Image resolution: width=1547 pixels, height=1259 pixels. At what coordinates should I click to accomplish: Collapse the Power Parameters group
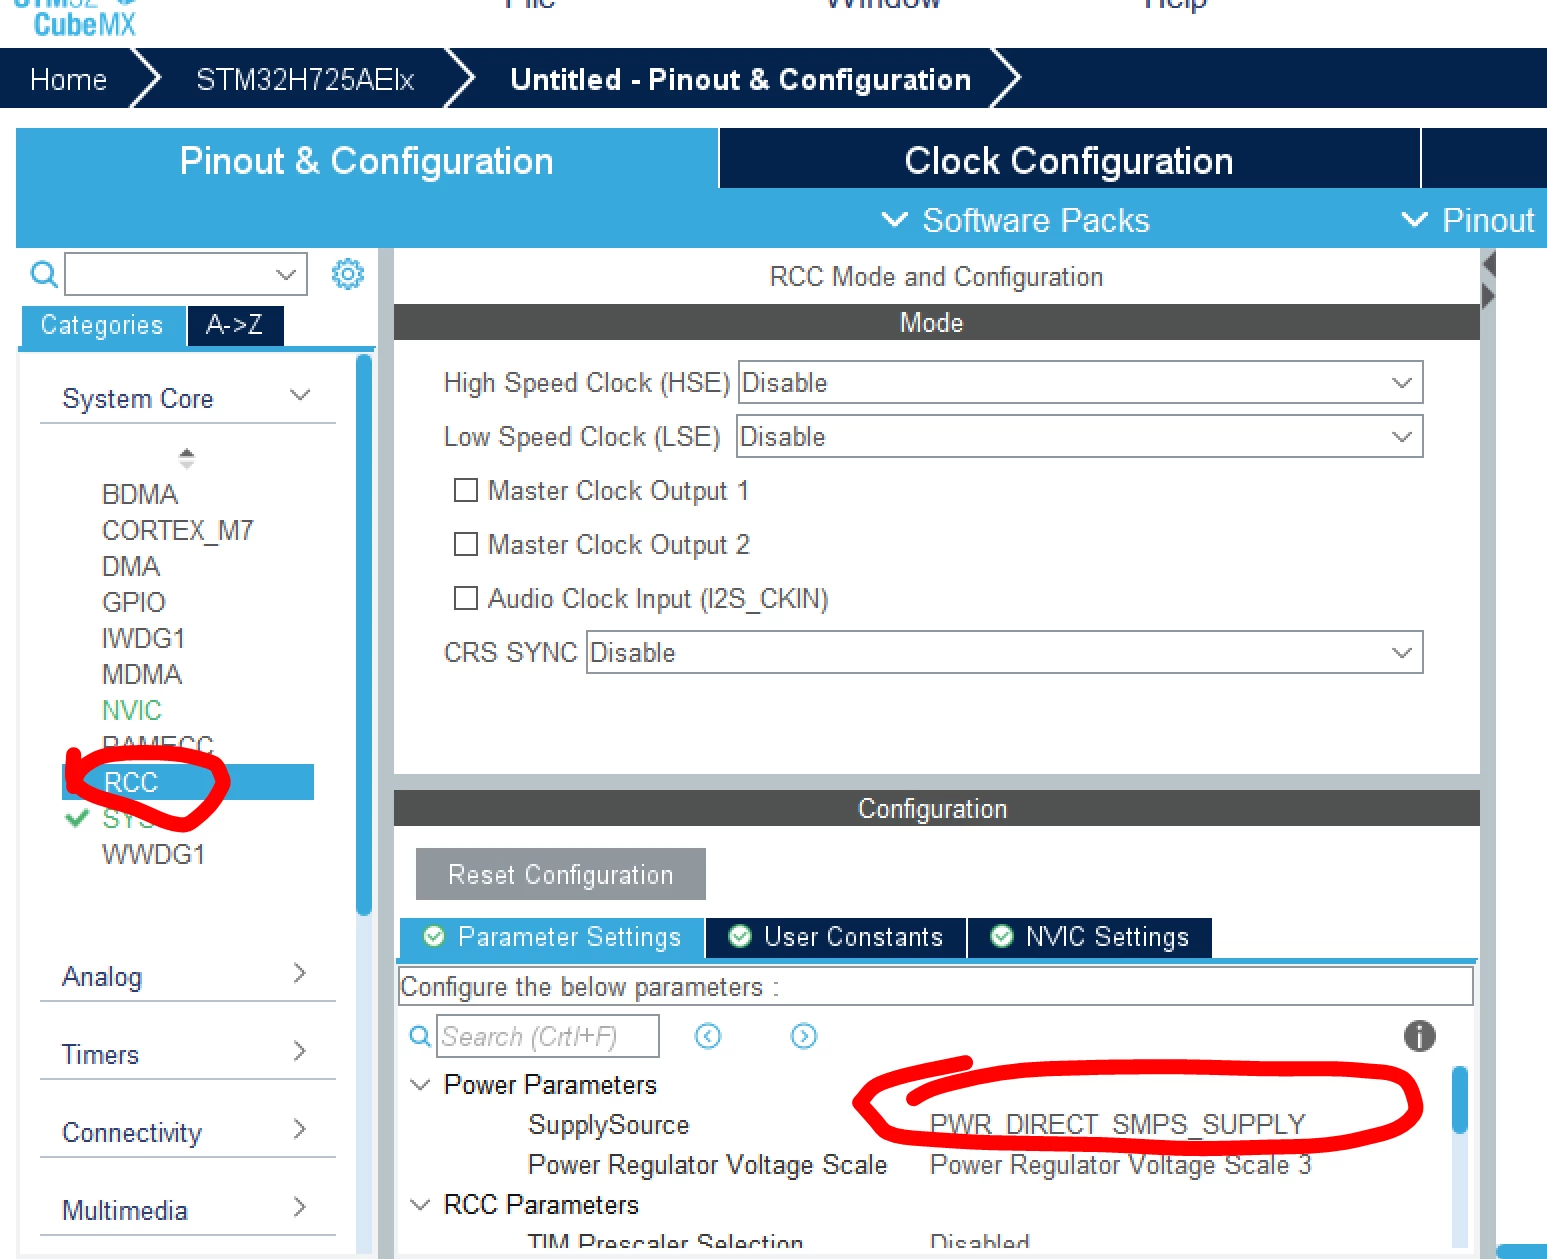point(421,1085)
